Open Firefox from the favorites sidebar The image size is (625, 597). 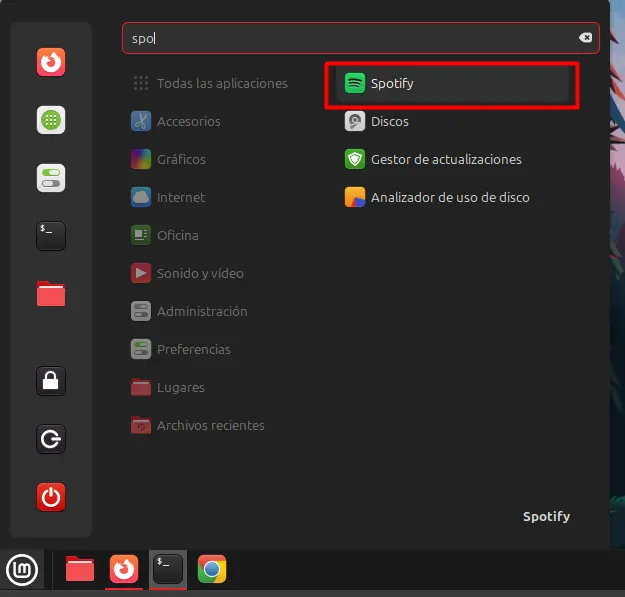point(51,63)
